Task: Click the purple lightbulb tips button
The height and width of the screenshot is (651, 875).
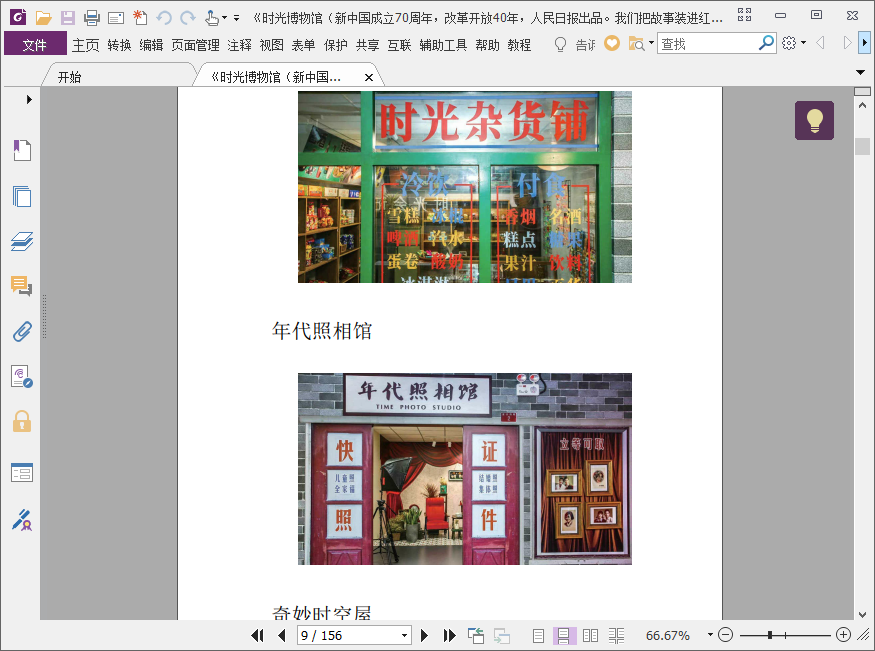Action: pos(814,120)
